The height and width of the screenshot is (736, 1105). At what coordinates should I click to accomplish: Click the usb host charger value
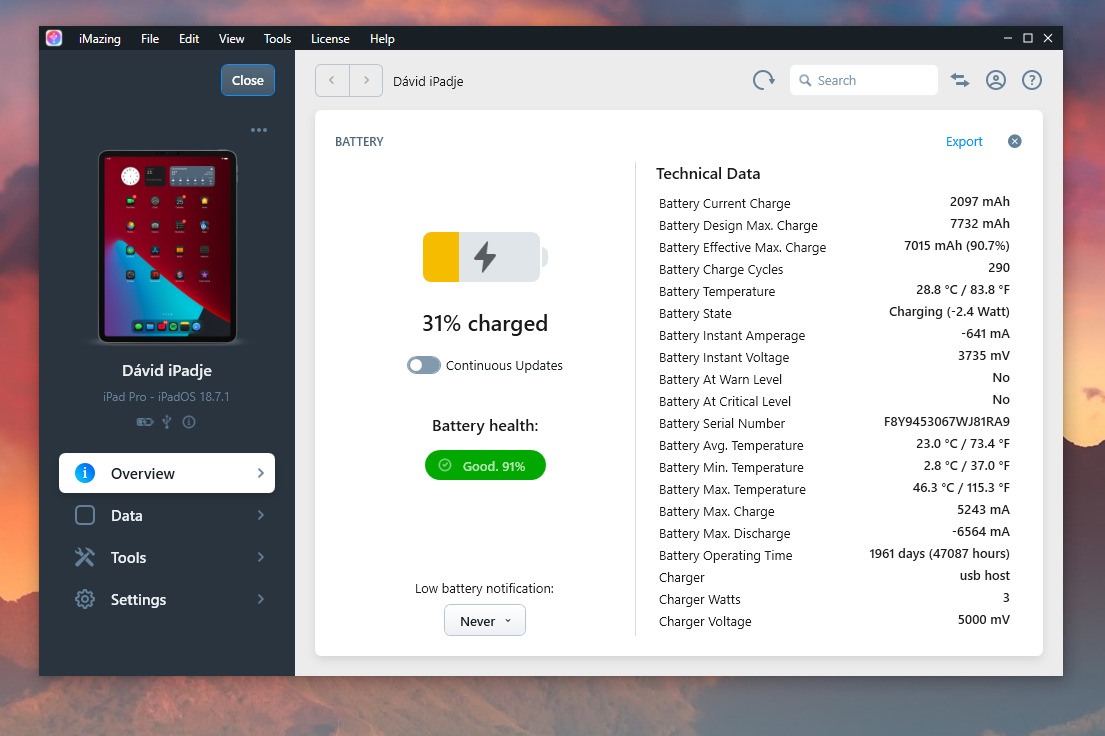[984, 575]
